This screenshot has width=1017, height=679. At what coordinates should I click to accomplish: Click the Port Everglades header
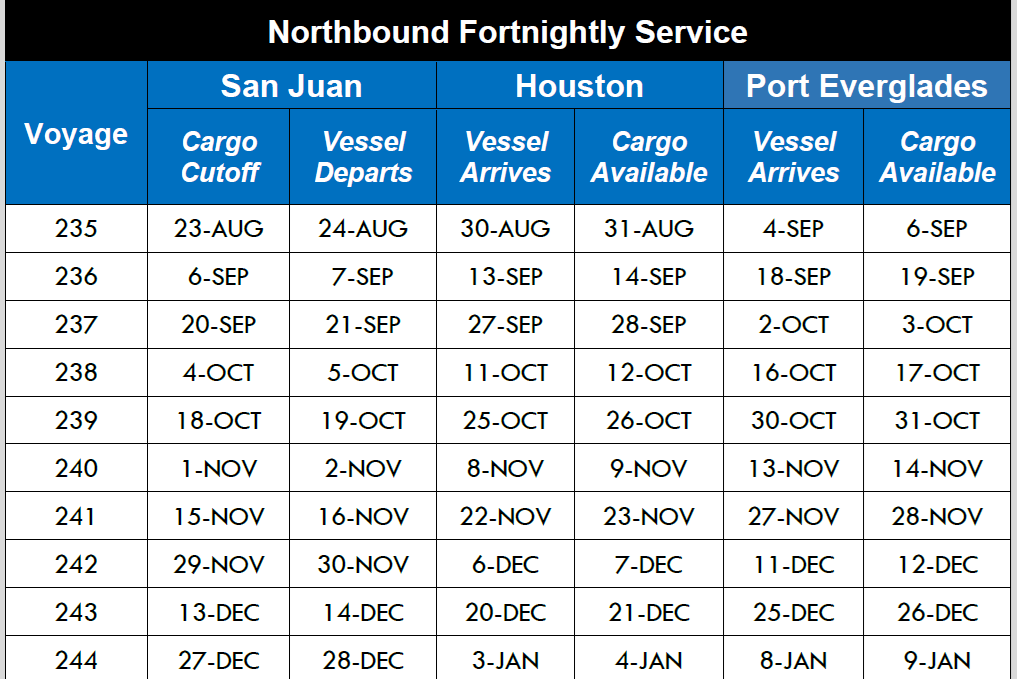pos(866,86)
